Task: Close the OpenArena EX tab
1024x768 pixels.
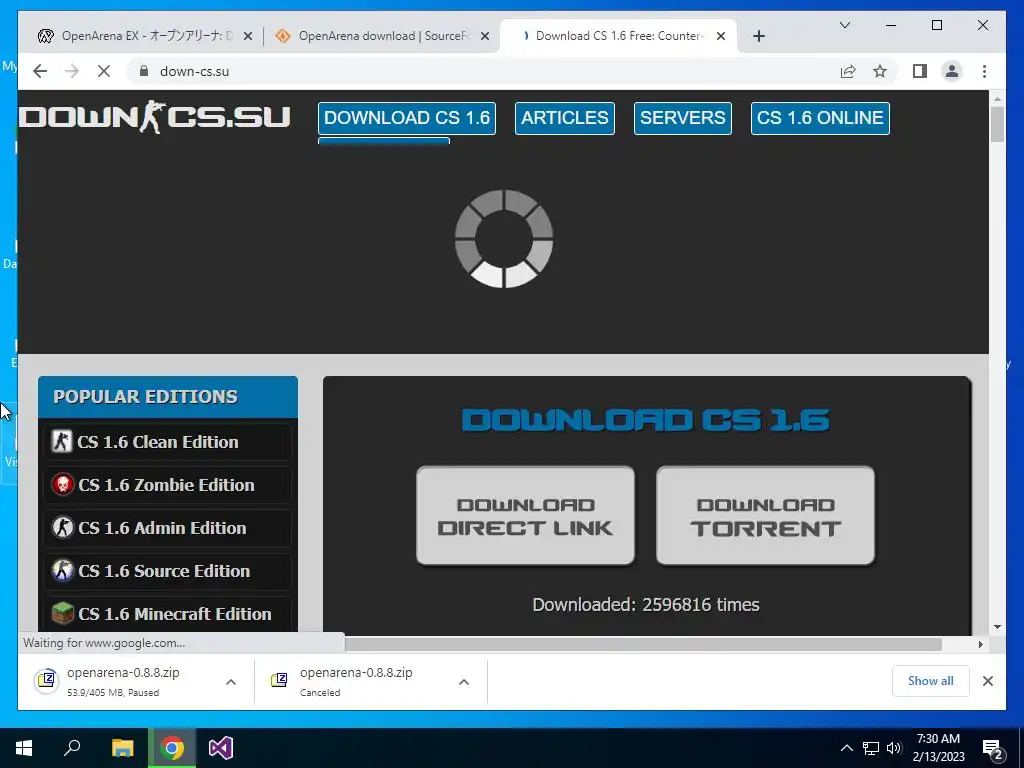Action: [x=248, y=37]
